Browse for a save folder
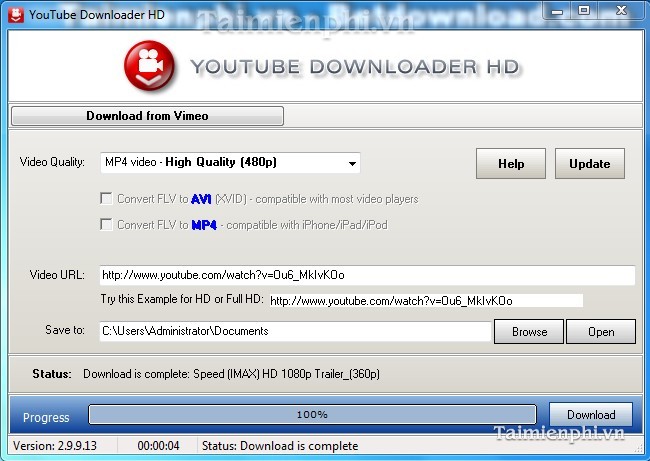The height and width of the screenshot is (461, 650). coord(529,332)
